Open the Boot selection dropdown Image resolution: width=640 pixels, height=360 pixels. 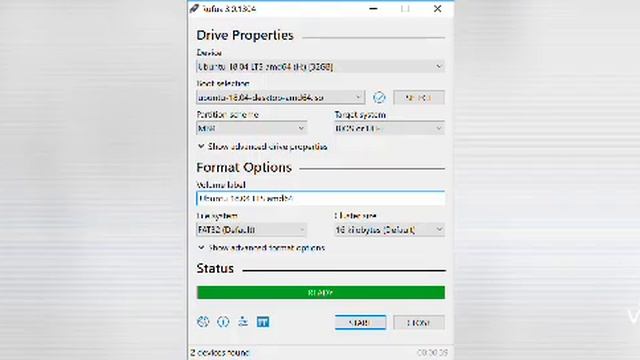tap(280, 98)
